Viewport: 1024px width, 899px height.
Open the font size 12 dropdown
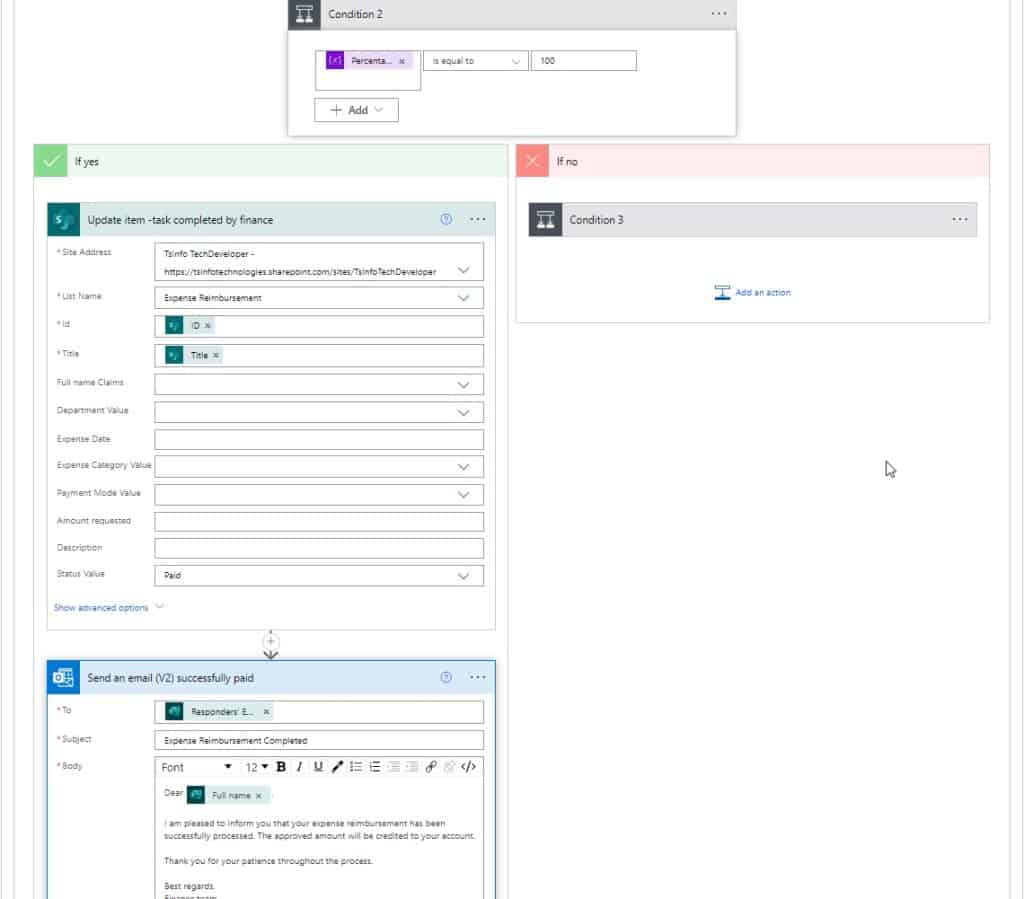tap(257, 767)
